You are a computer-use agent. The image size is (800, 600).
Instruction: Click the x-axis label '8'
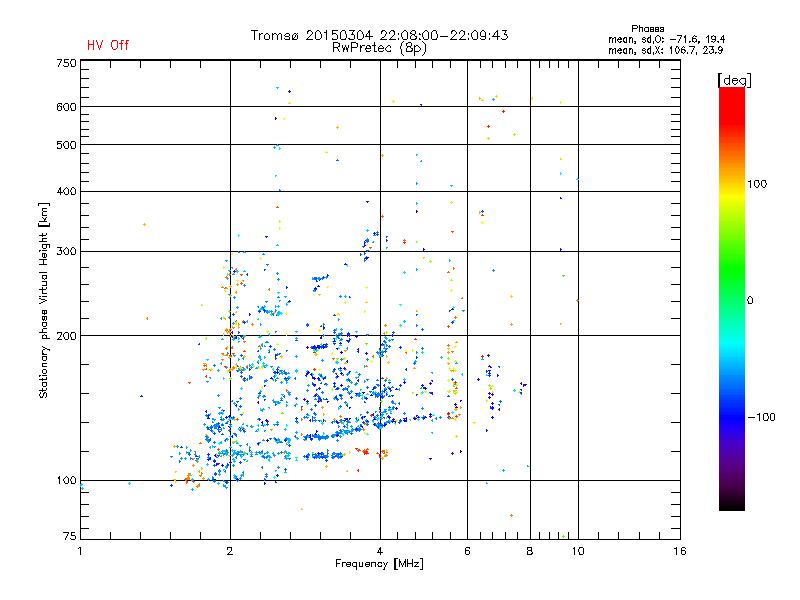tap(530, 551)
